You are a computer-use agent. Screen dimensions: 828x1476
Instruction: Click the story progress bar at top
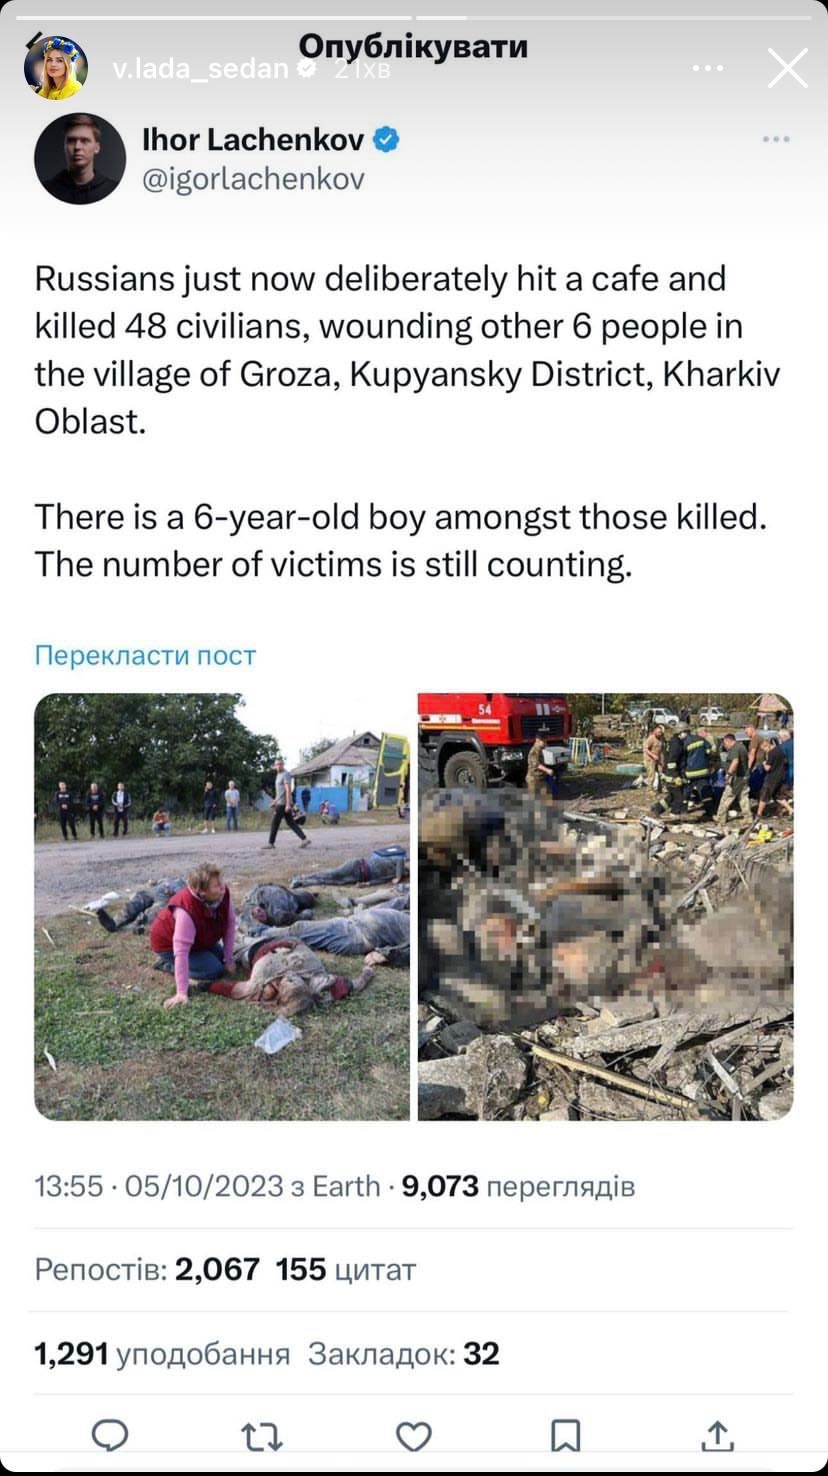pos(414,17)
